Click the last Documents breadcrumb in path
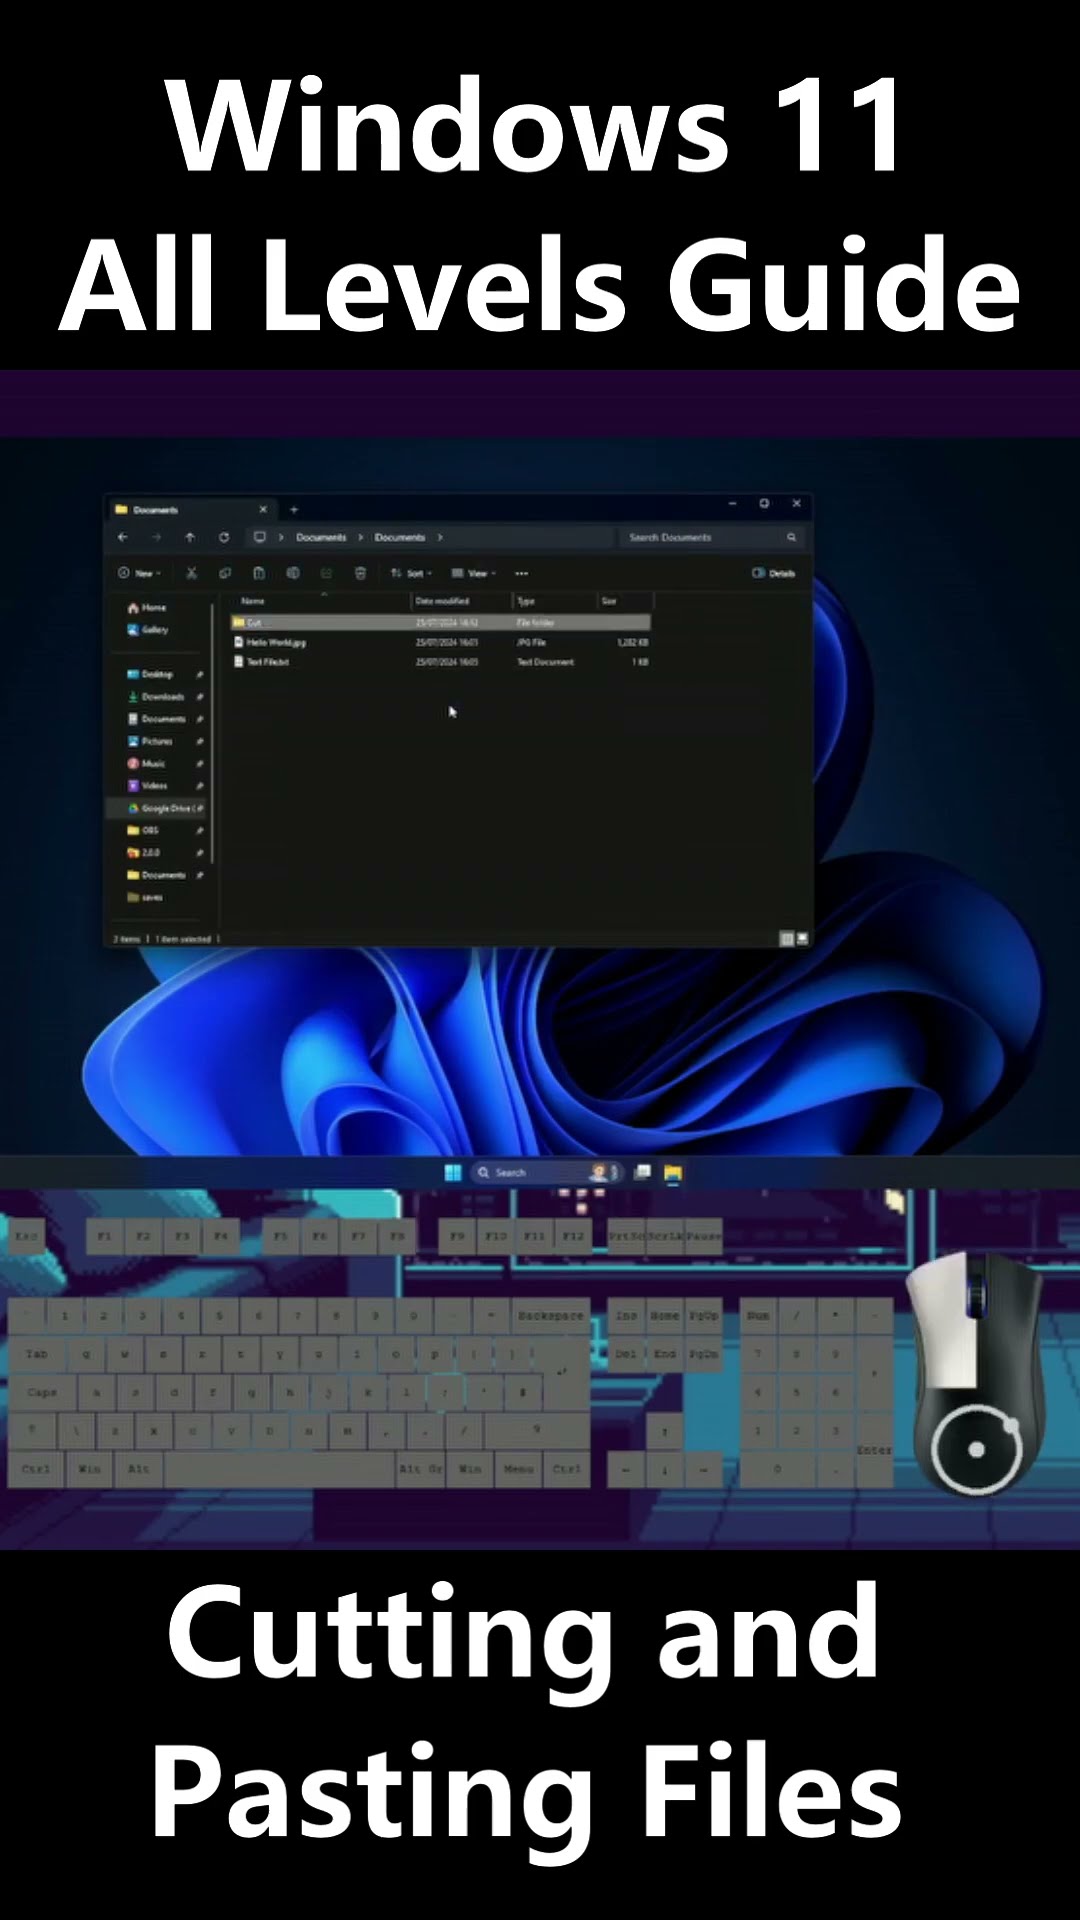 (x=400, y=537)
